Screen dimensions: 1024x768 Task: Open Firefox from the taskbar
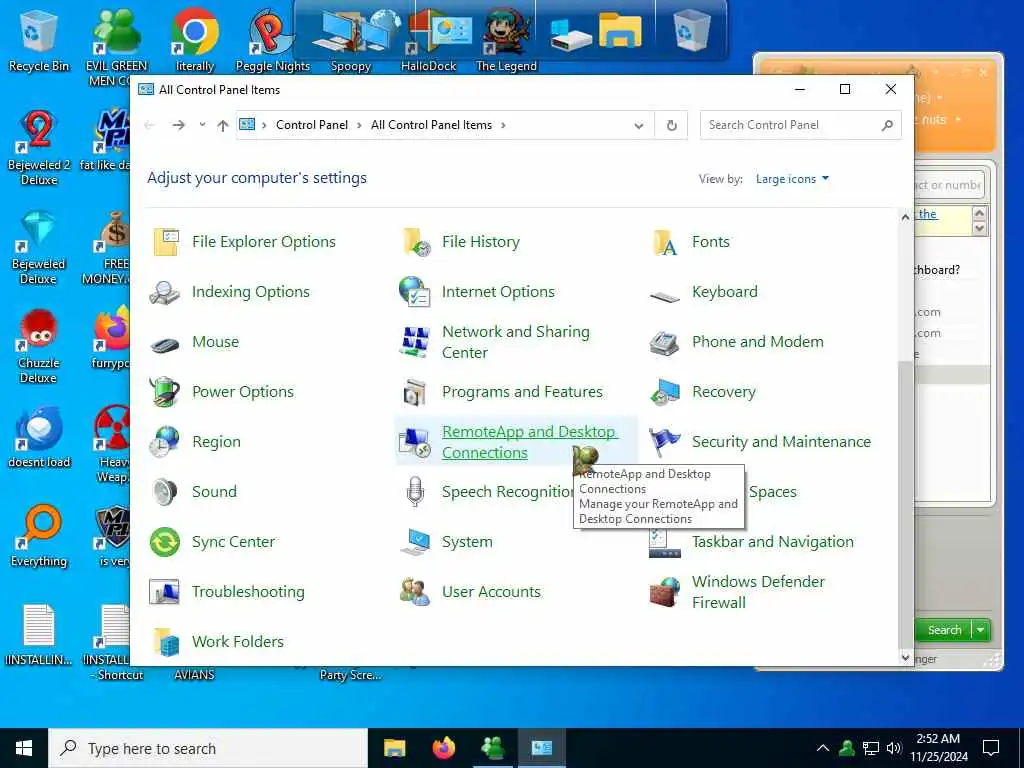pyautogui.click(x=443, y=748)
